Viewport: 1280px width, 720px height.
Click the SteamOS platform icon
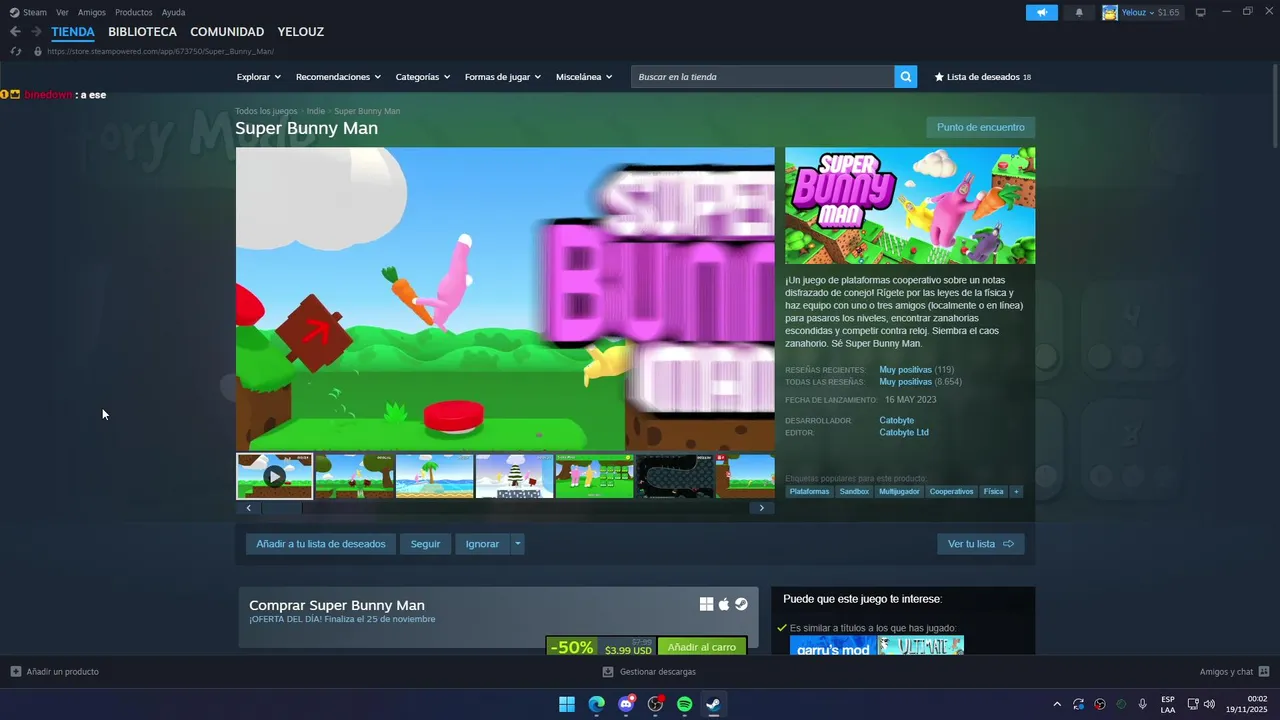coord(741,604)
